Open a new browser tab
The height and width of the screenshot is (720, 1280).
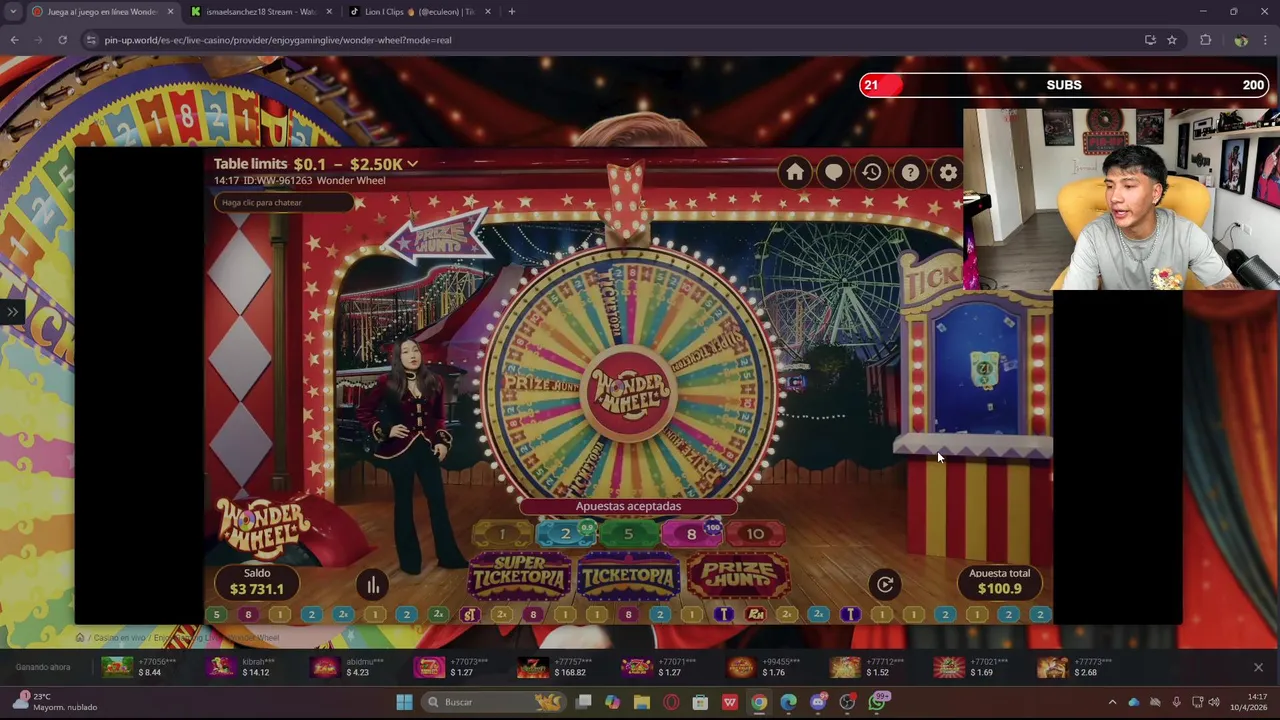click(511, 12)
